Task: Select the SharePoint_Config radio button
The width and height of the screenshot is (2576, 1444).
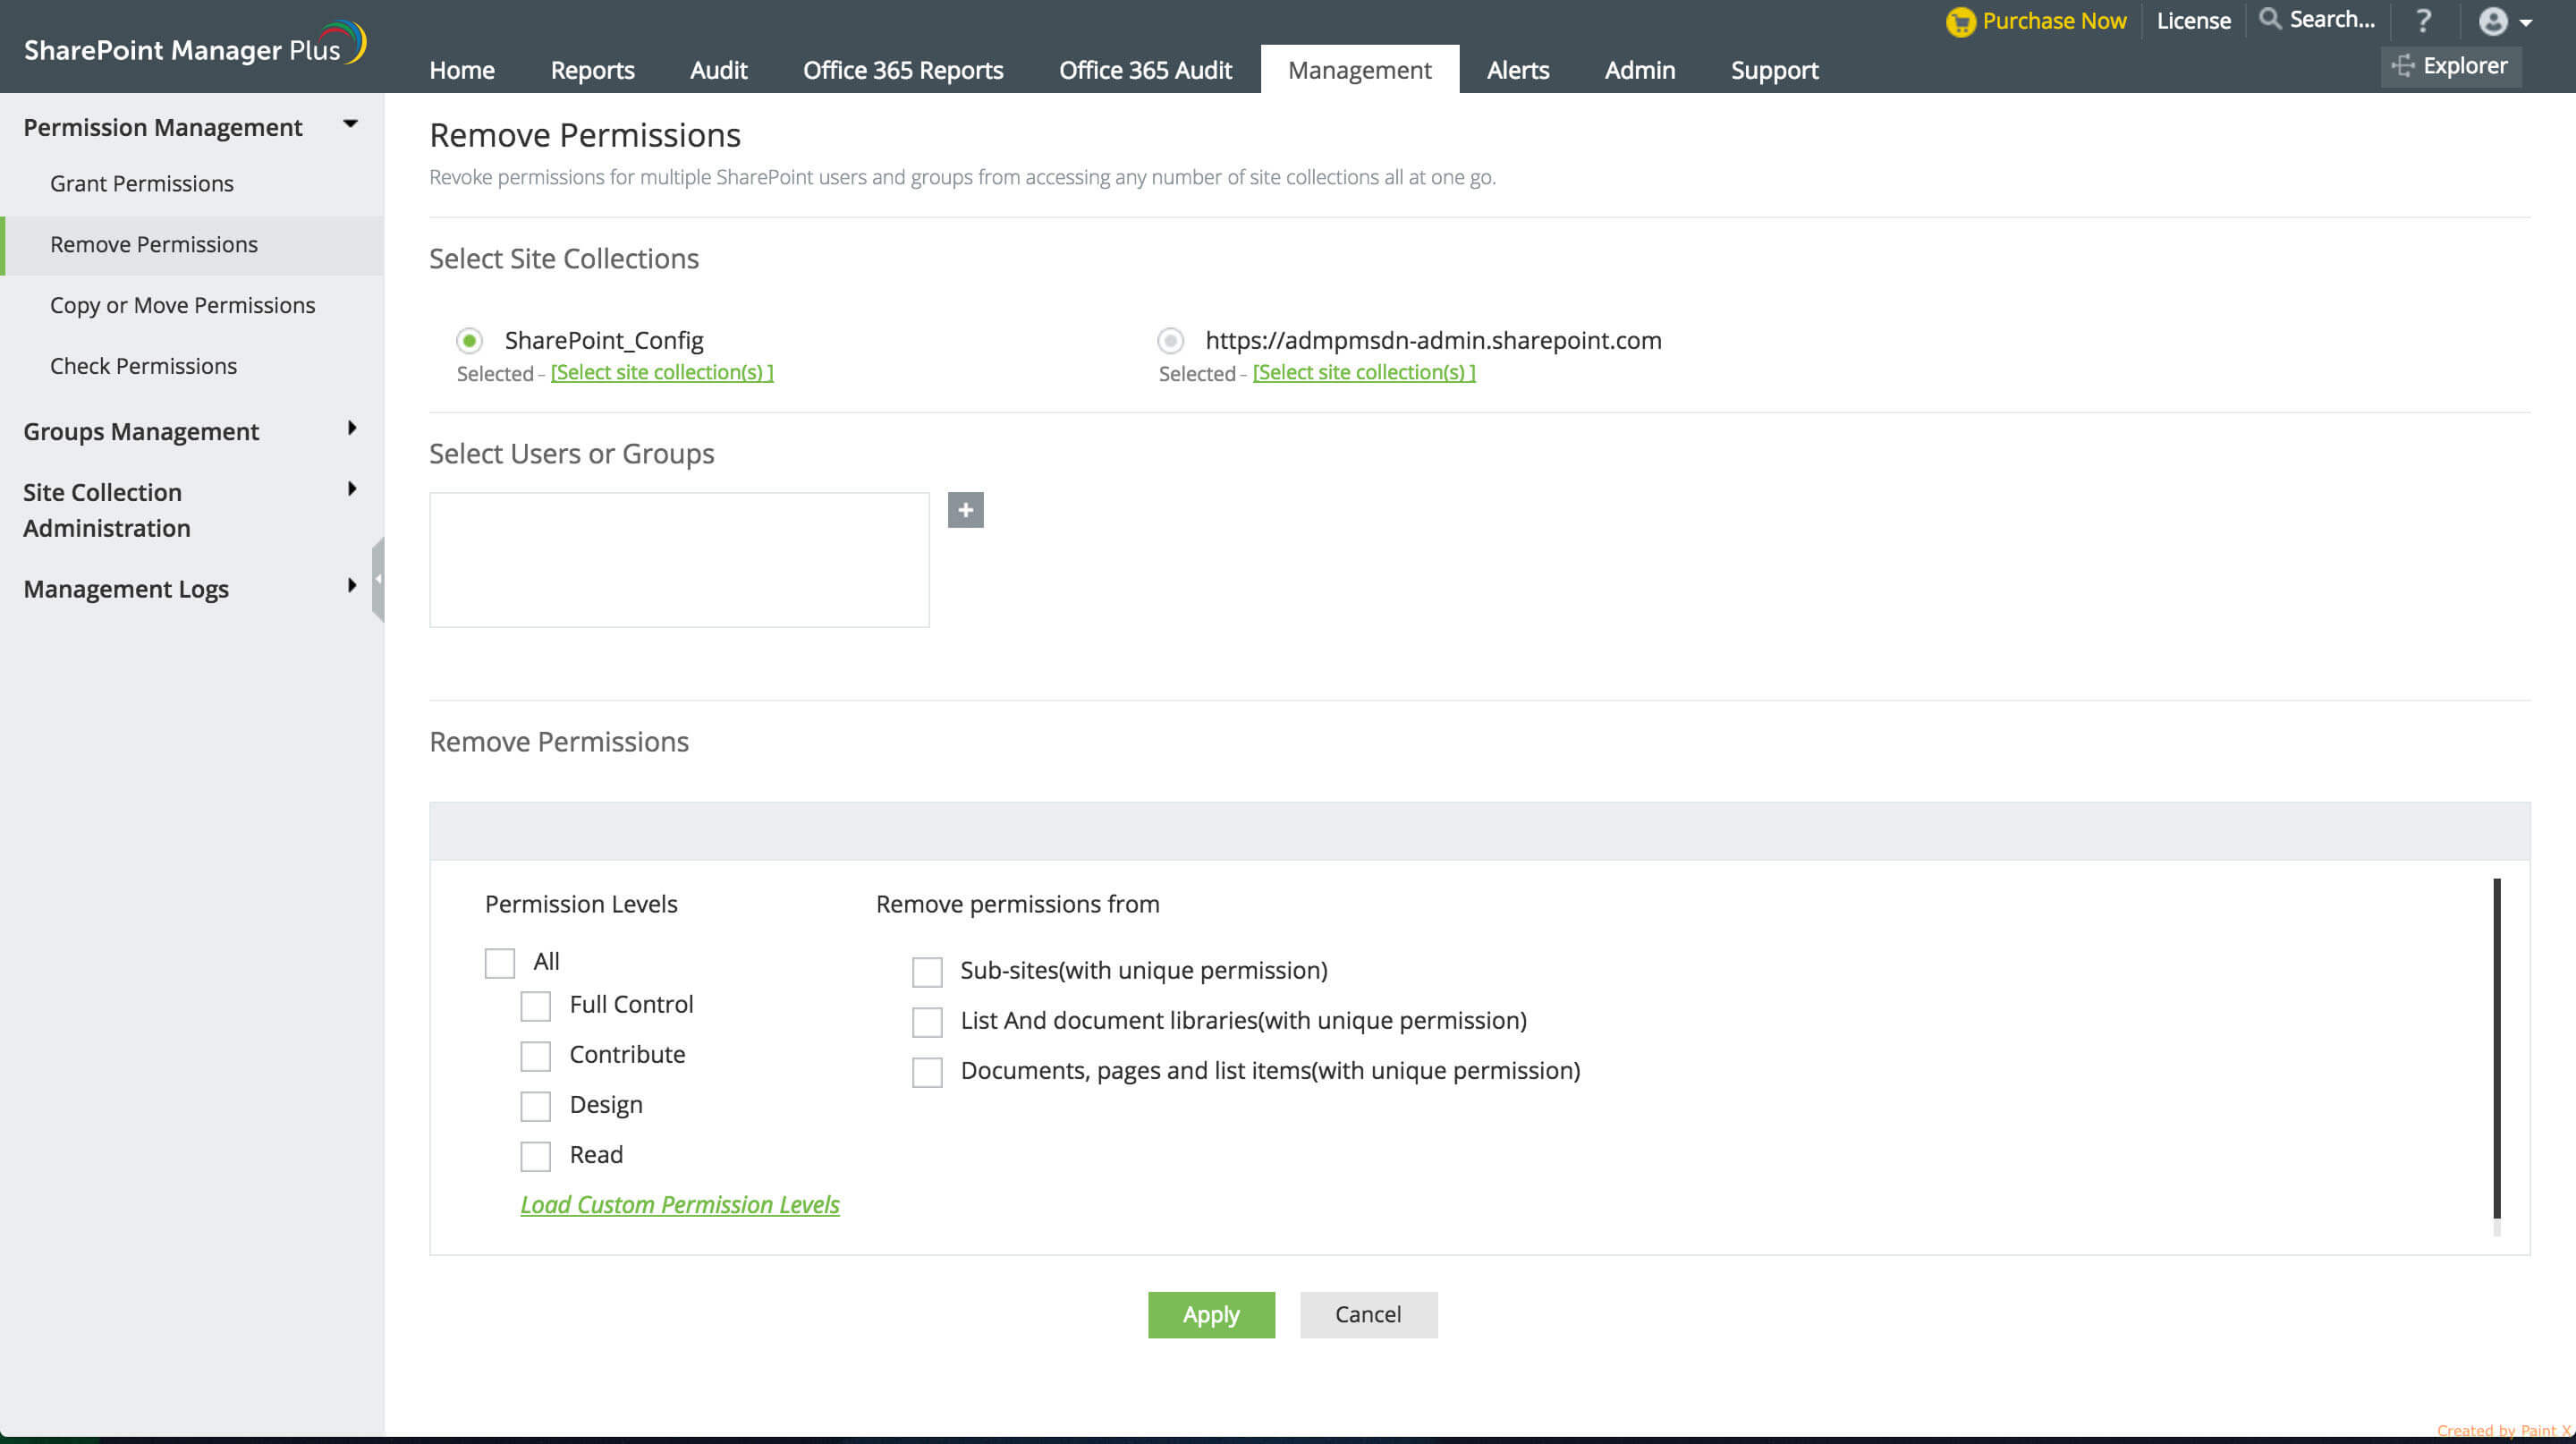Action: click(470, 341)
